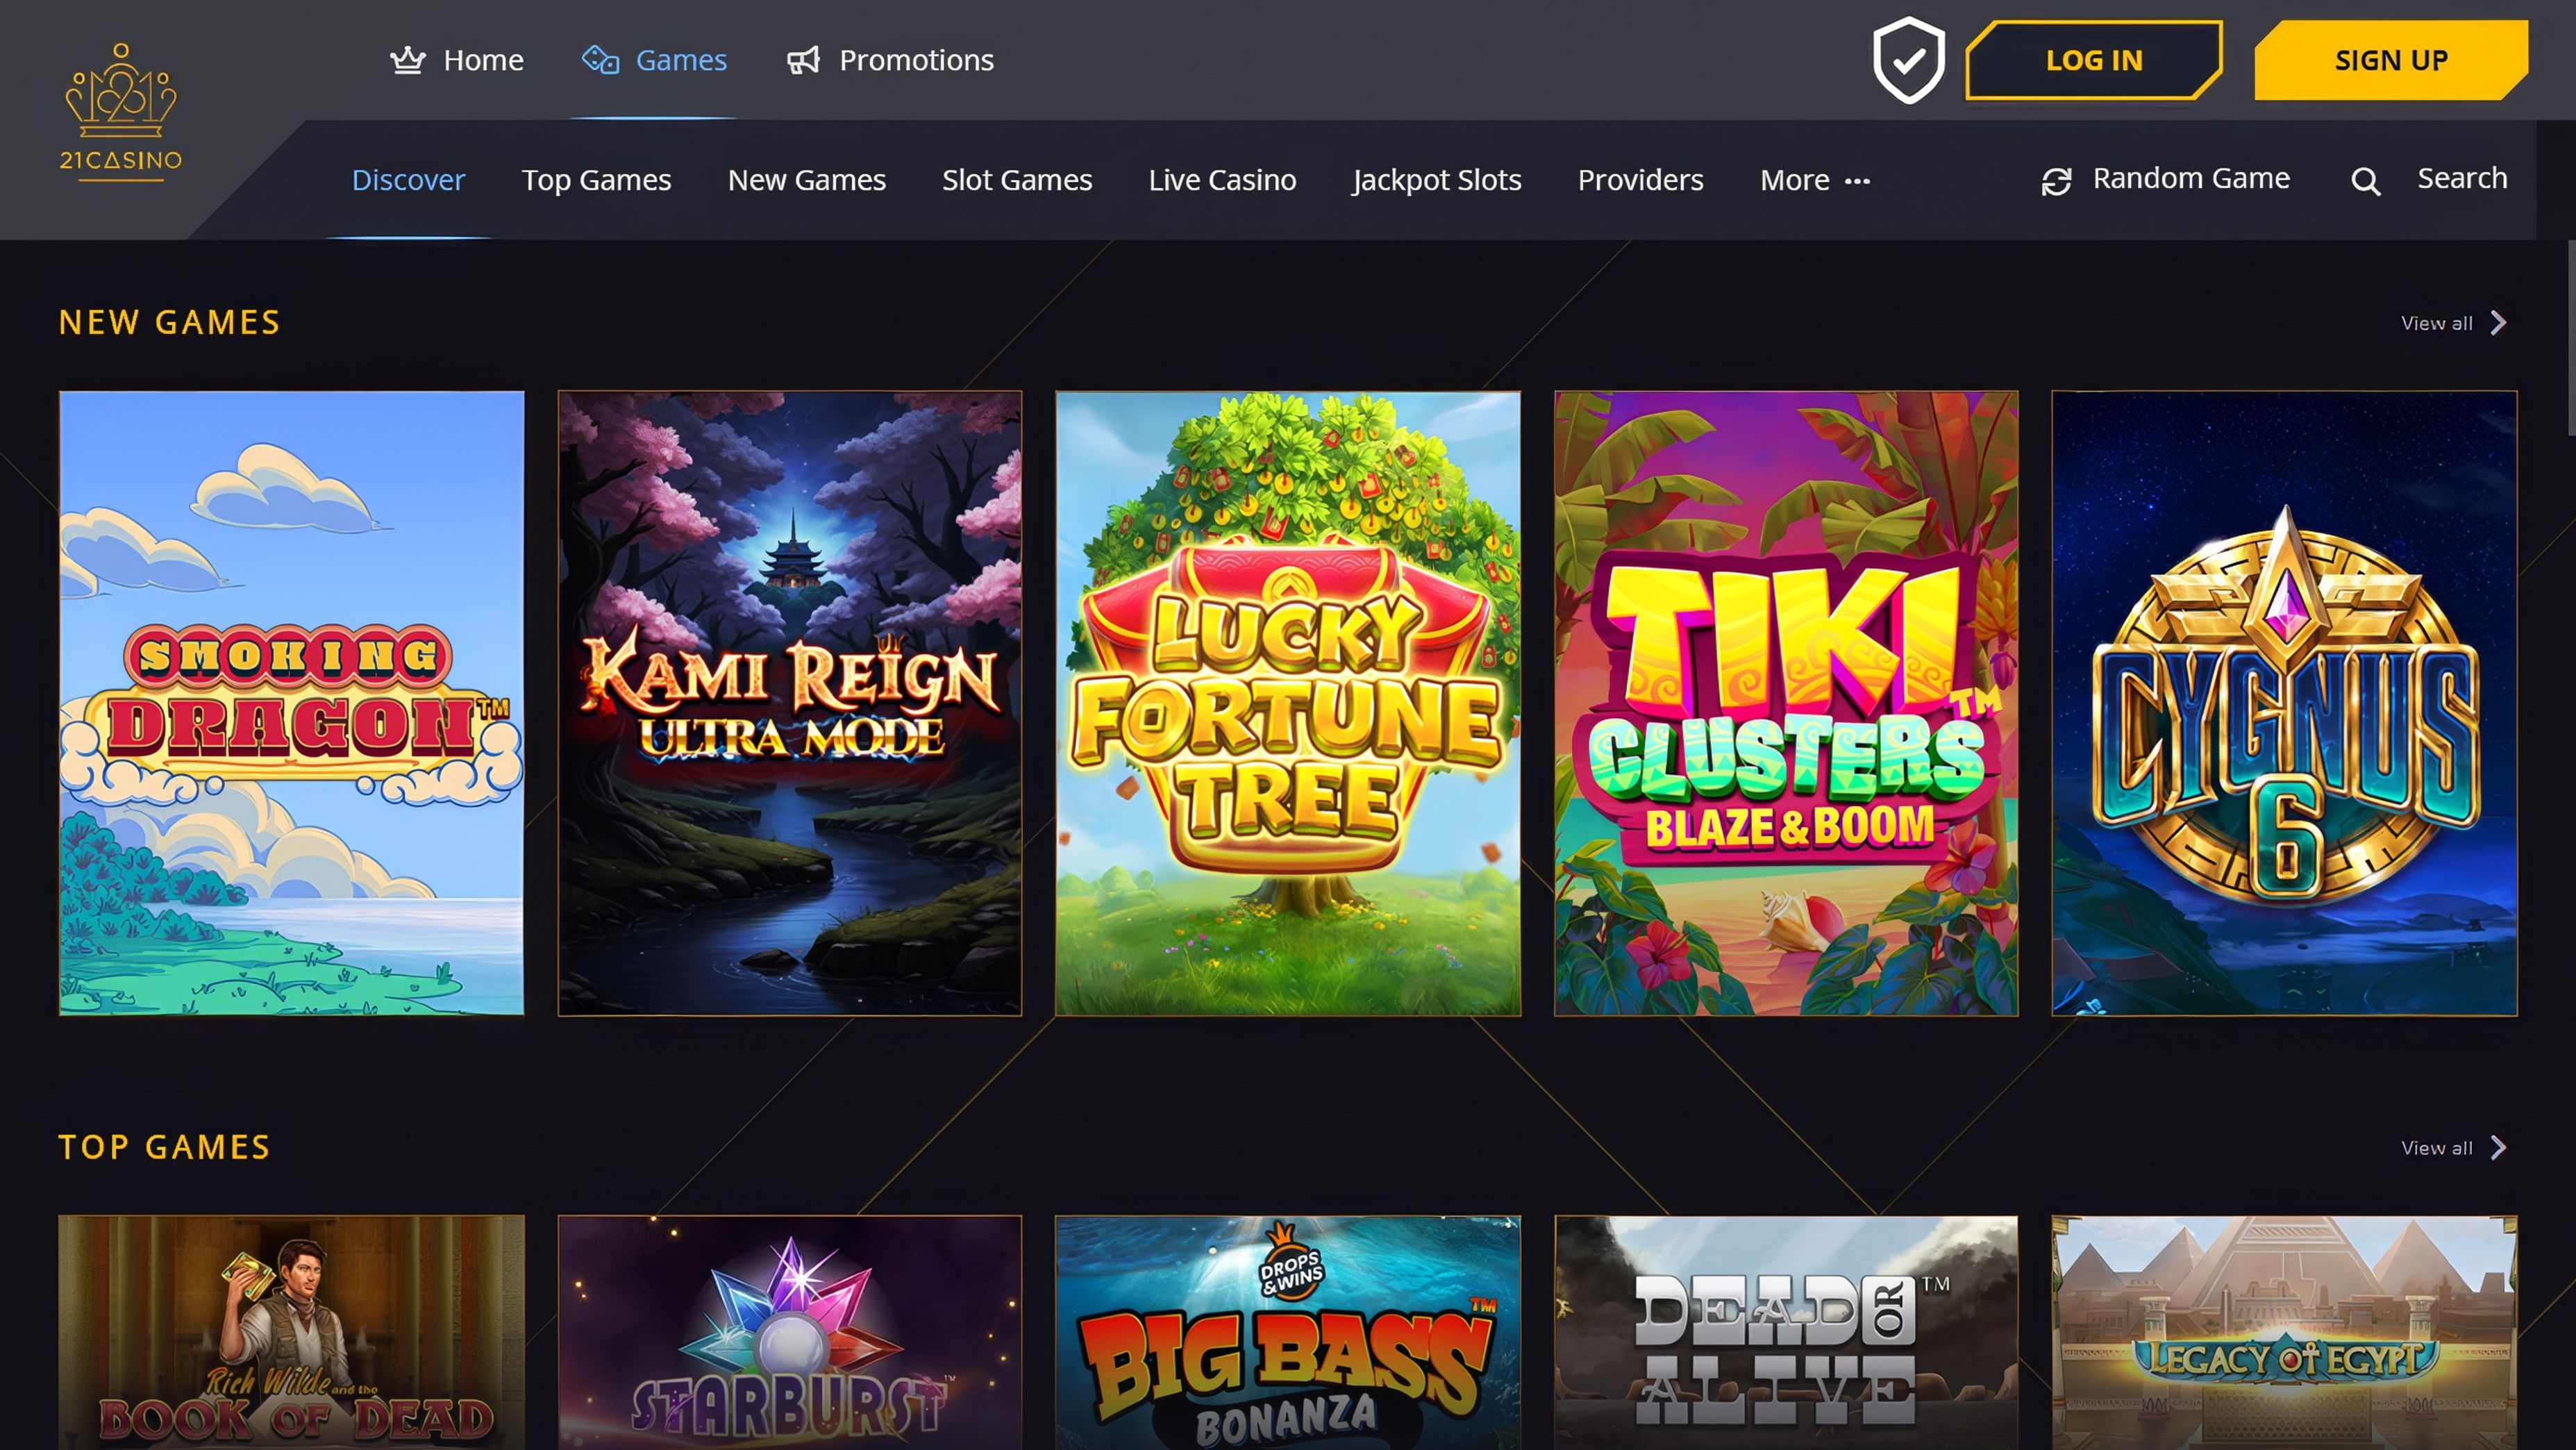Image resolution: width=2576 pixels, height=1450 pixels.
Task: Click the shield checkmark security icon
Action: click(1908, 60)
